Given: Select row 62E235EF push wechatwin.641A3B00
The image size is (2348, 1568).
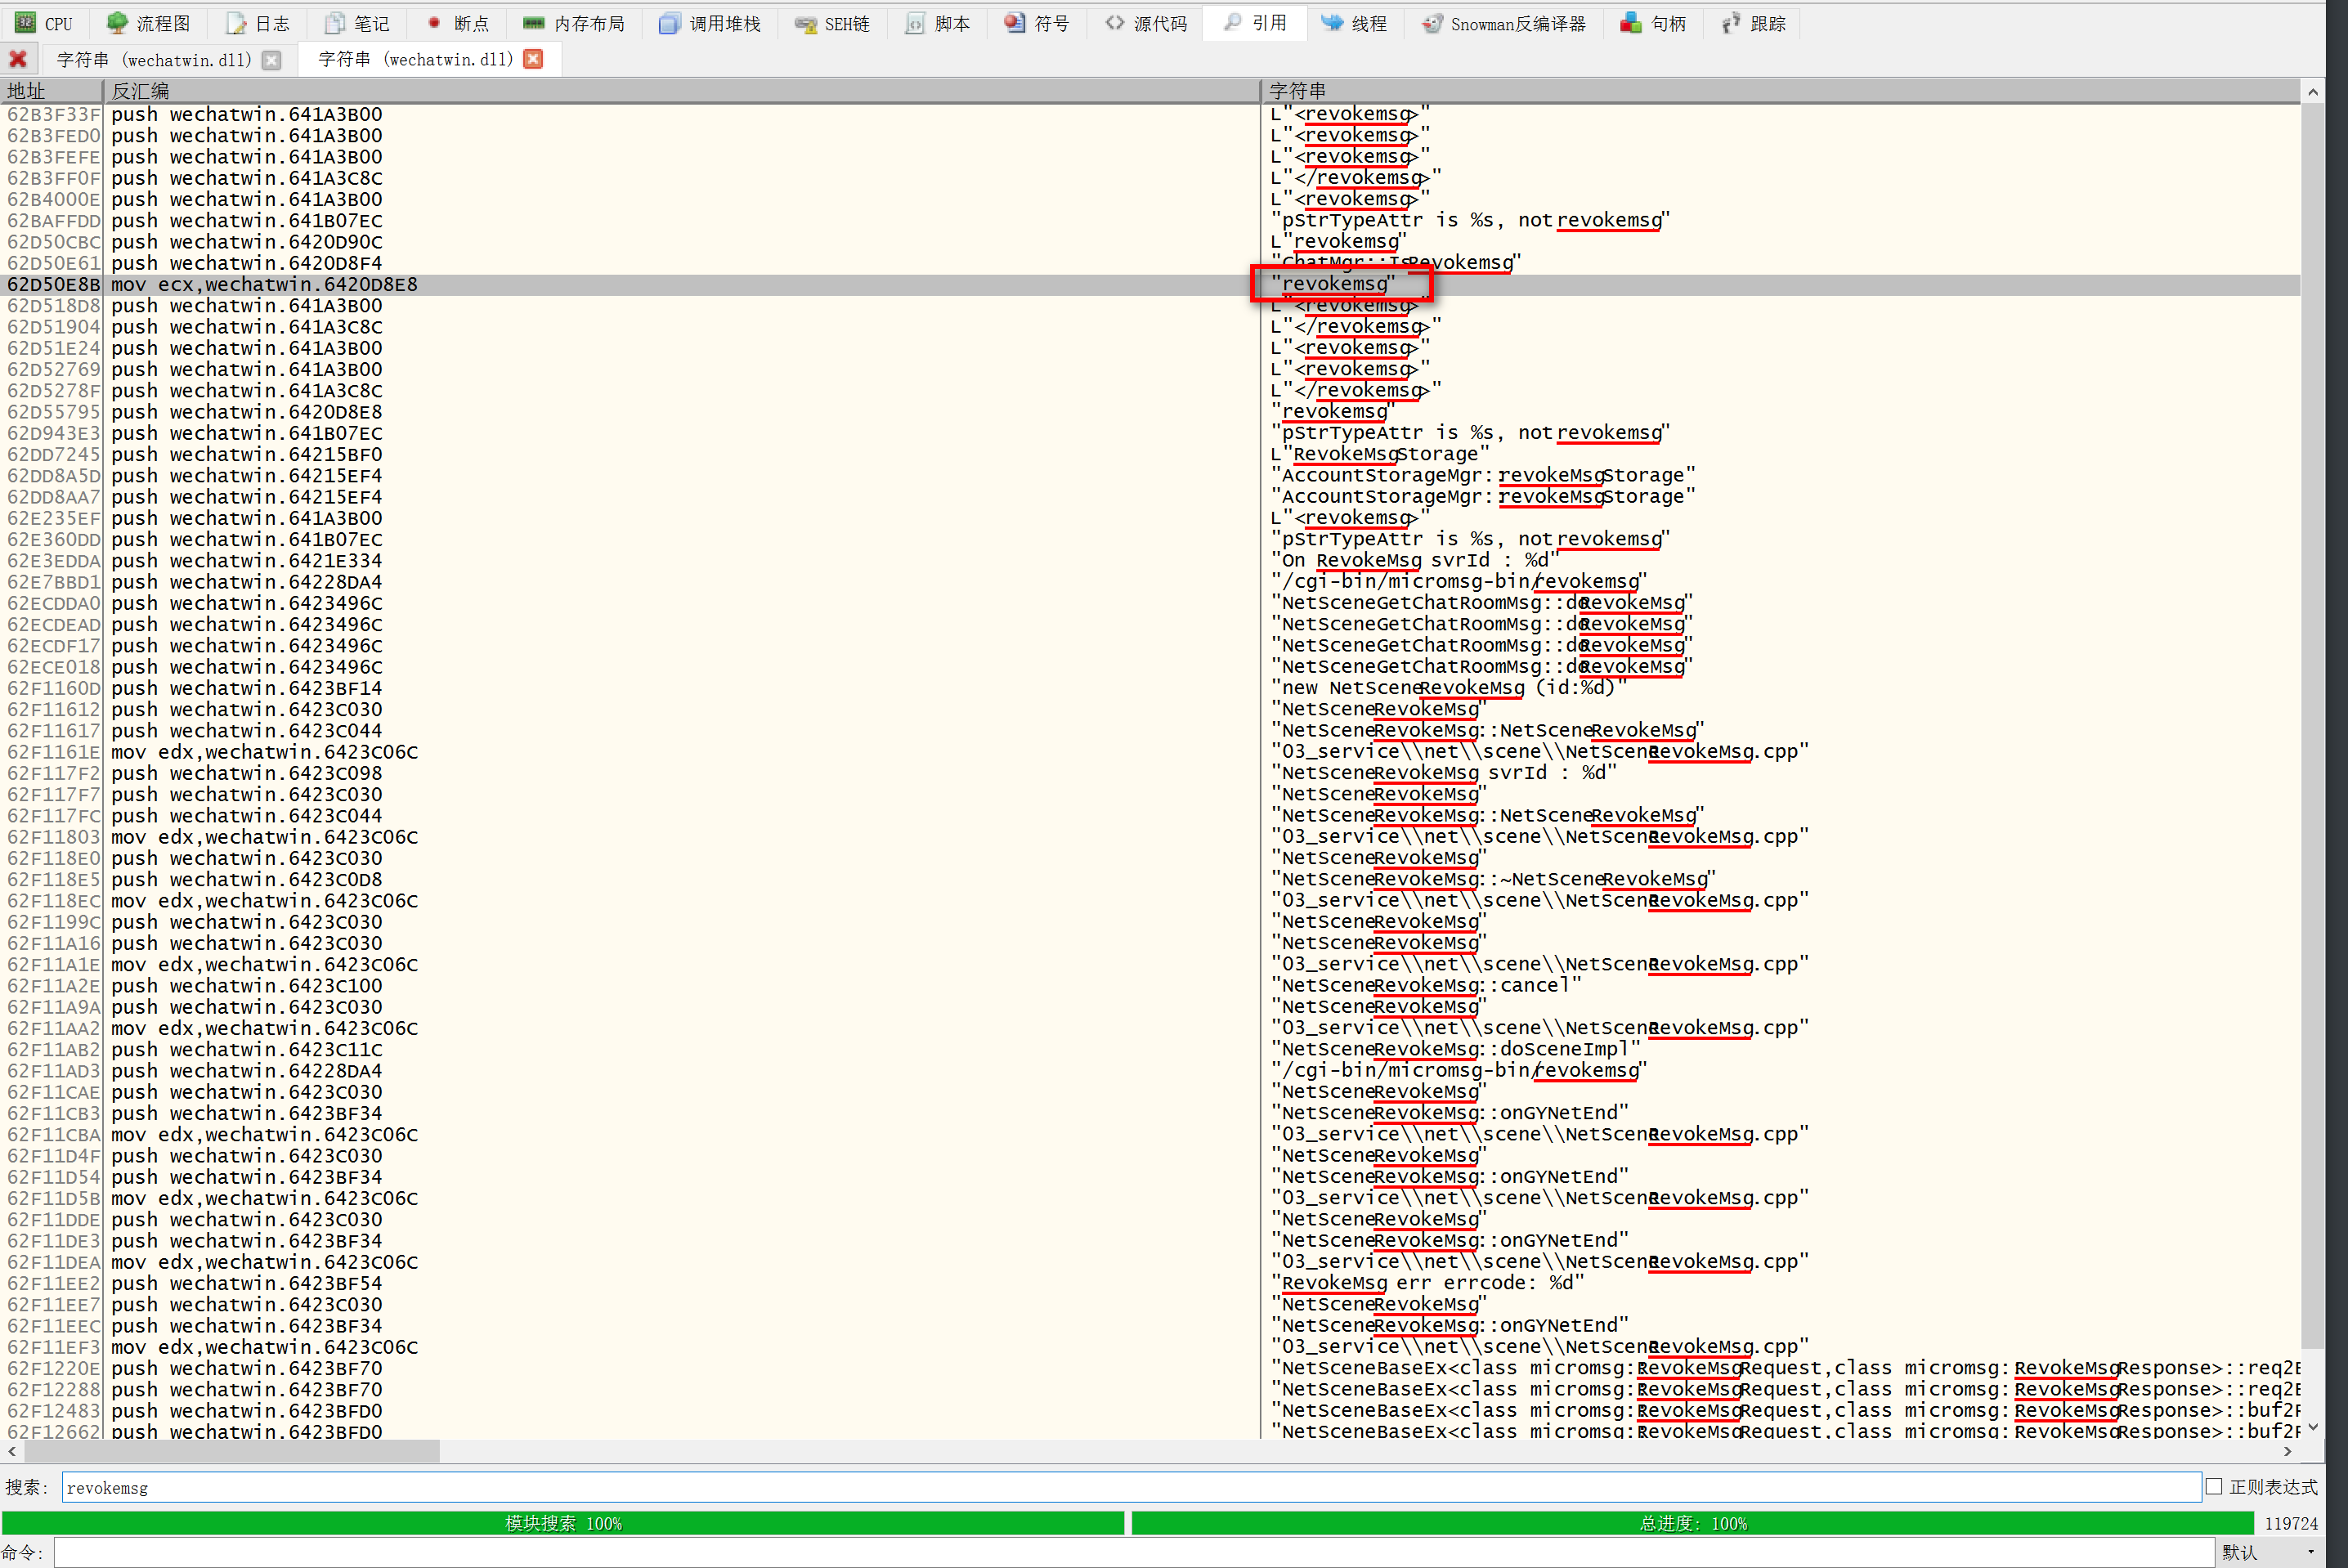Looking at the screenshot, I should tap(1150, 518).
